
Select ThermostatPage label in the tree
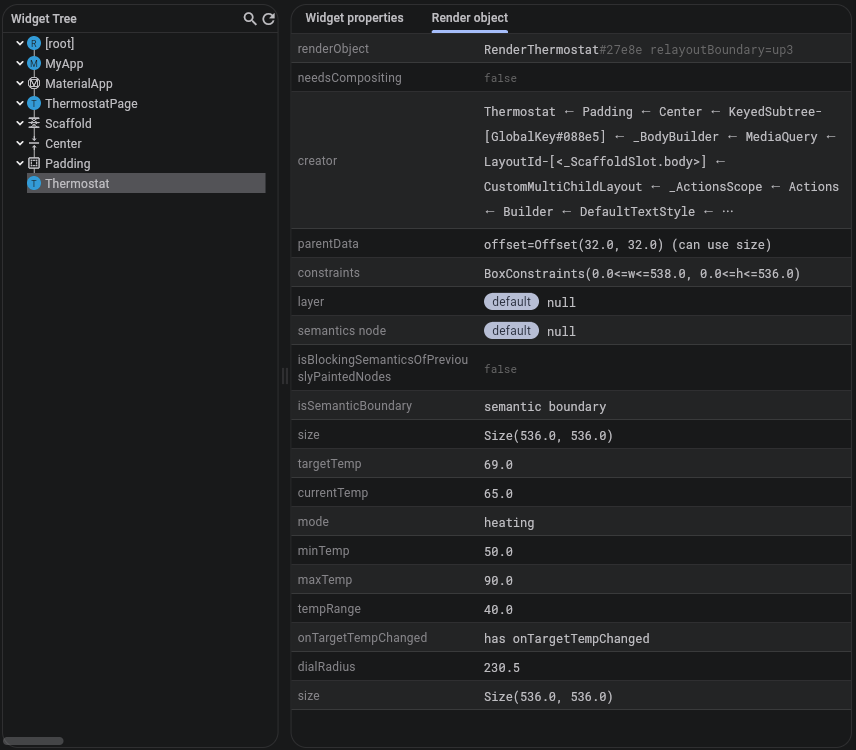point(91,104)
